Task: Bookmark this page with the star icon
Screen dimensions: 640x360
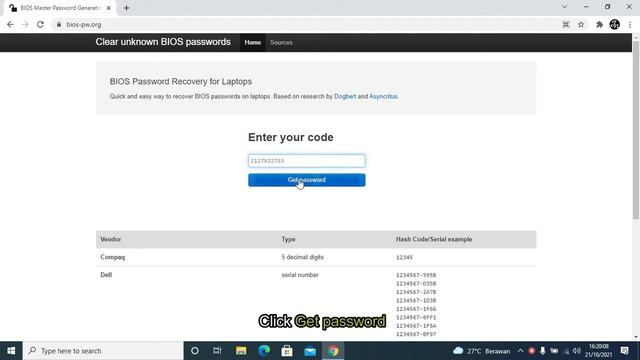Action: pos(581,24)
